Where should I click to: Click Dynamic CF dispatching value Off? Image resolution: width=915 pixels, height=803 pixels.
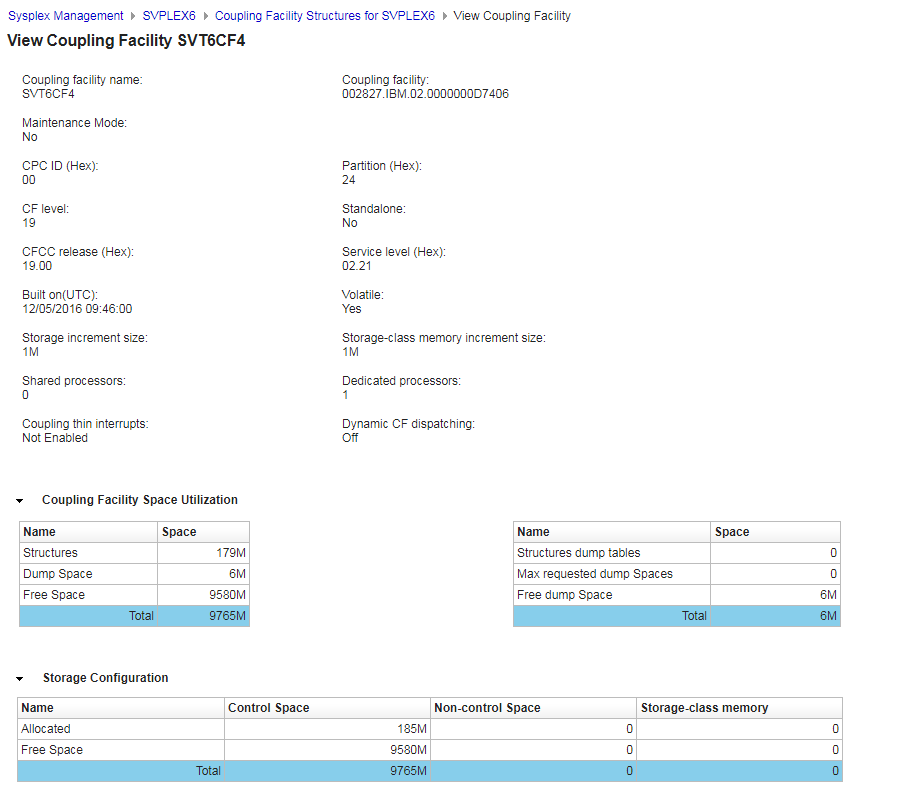pyautogui.click(x=350, y=438)
